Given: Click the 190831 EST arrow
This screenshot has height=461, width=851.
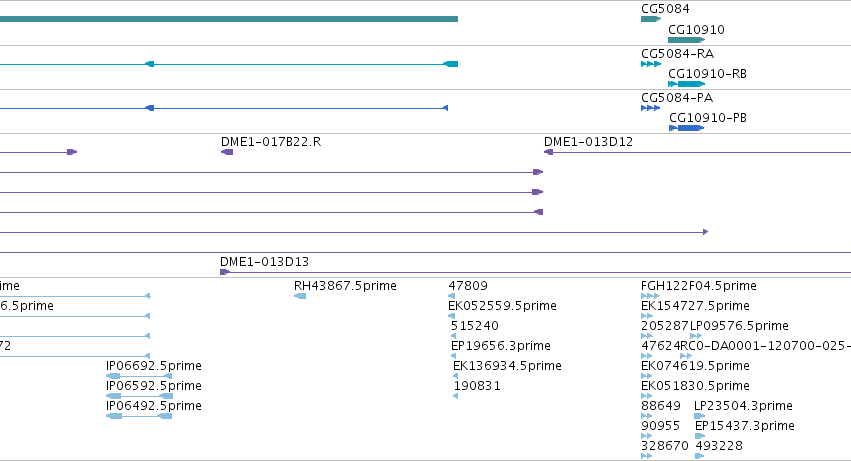Looking at the screenshot, I should pyautogui.click(x=455, y=396).
